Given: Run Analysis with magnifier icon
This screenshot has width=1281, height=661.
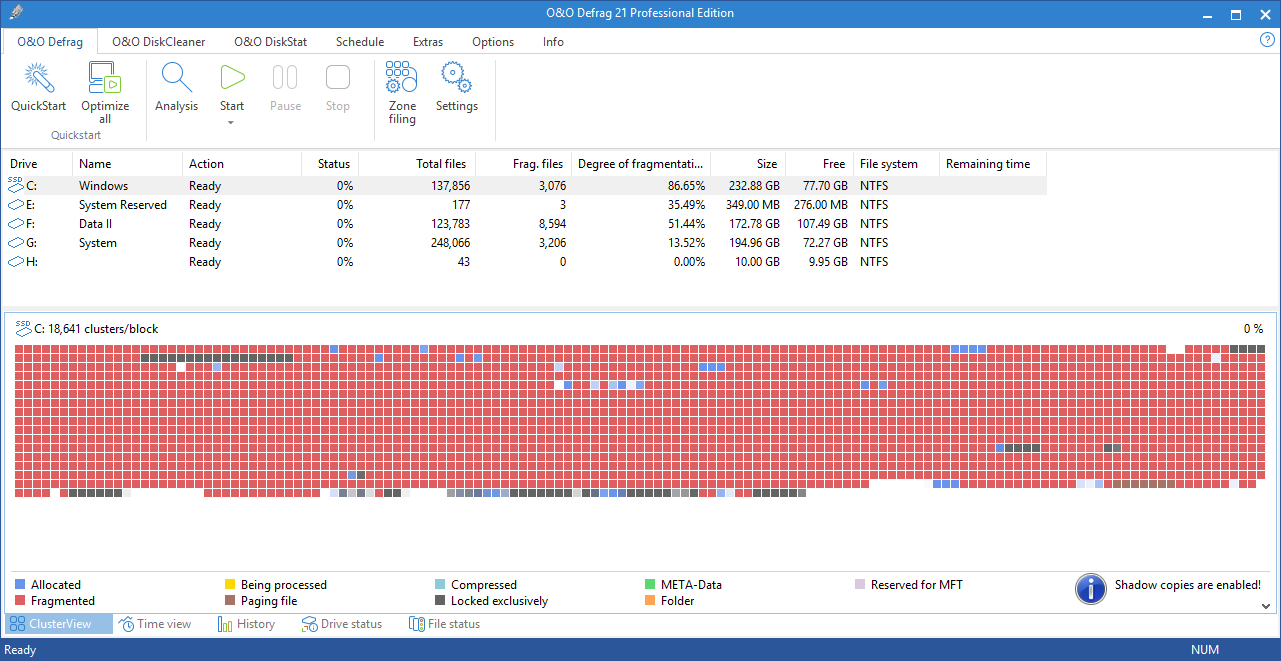Looking at the screenshot, I should coord(176,77).
